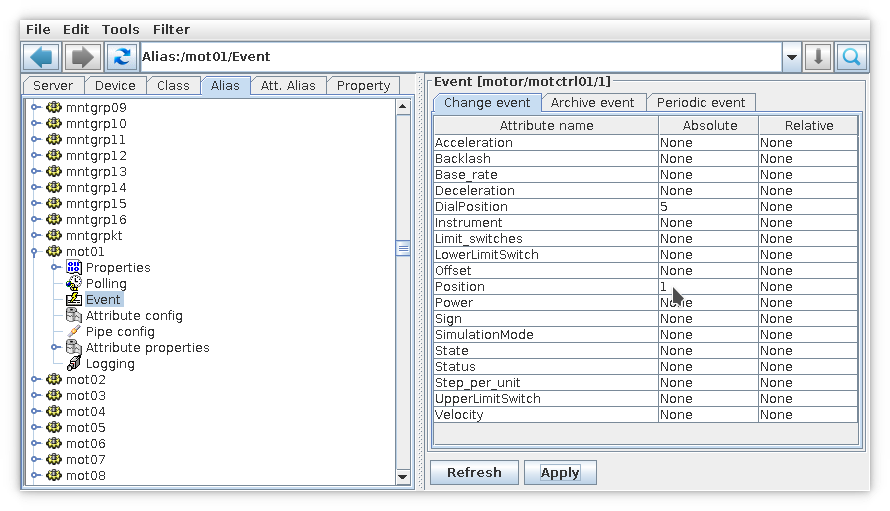Click the Pipe config item
890x511 pixels.
point(120,332)
